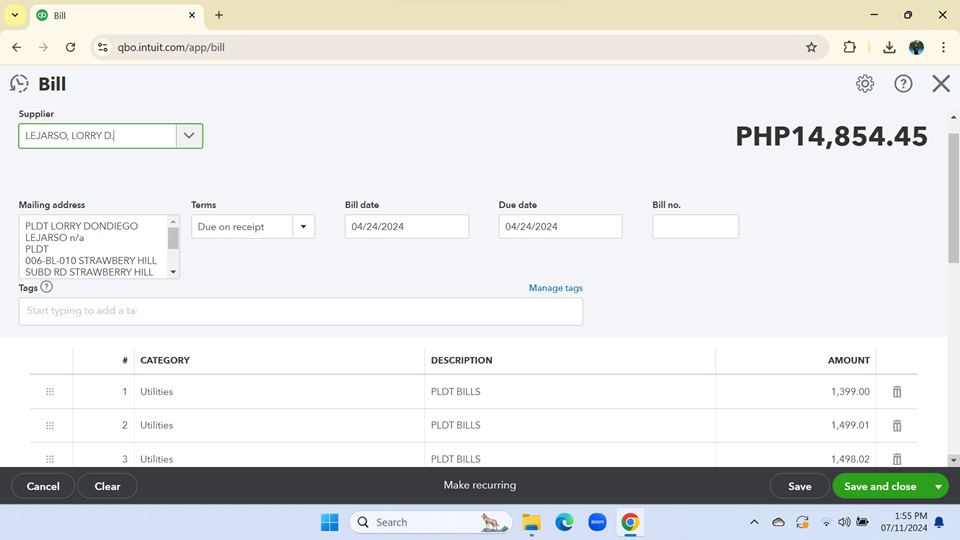The image size is (960, 540).
Task: Go back to previous page
Action: (17, 47)
